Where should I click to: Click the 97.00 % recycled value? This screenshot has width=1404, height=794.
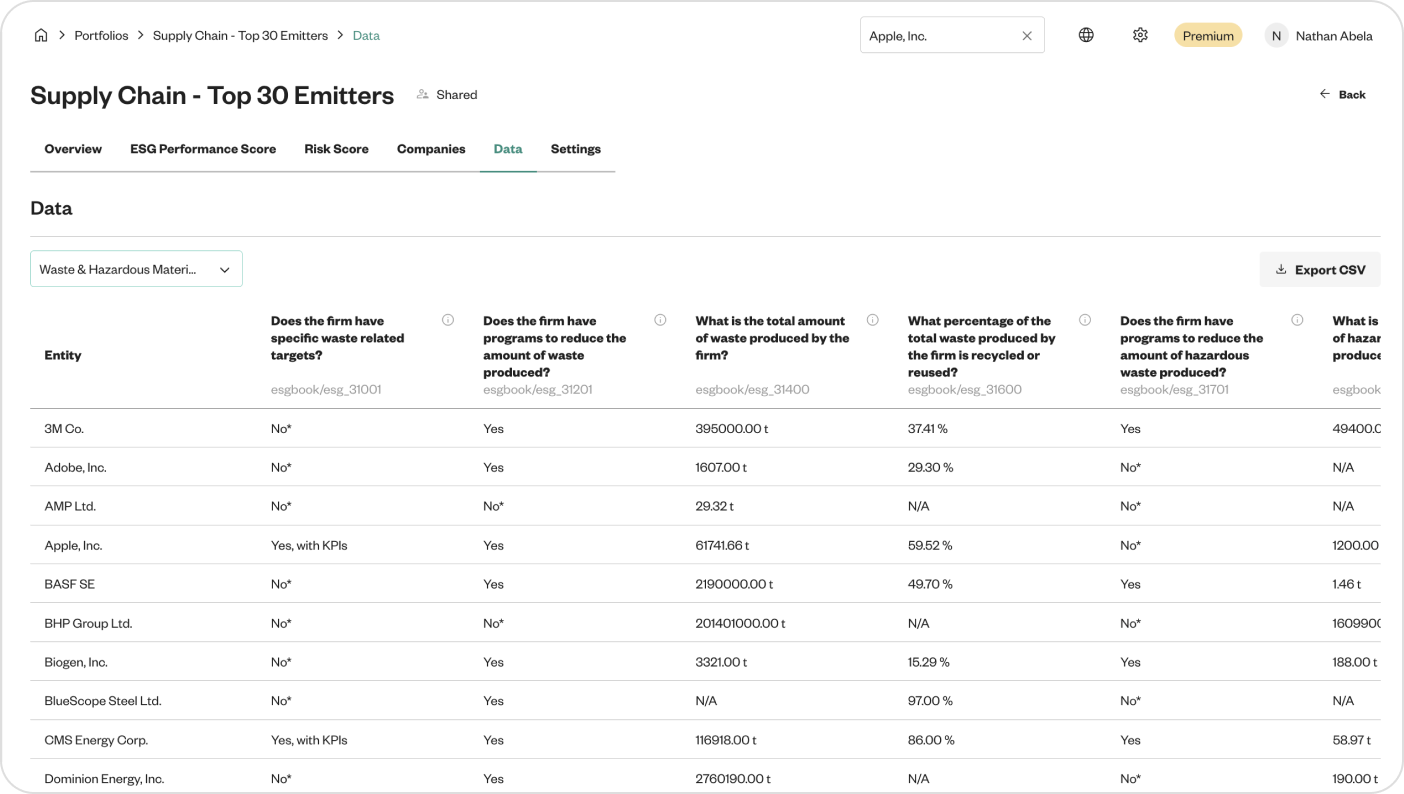930,701
